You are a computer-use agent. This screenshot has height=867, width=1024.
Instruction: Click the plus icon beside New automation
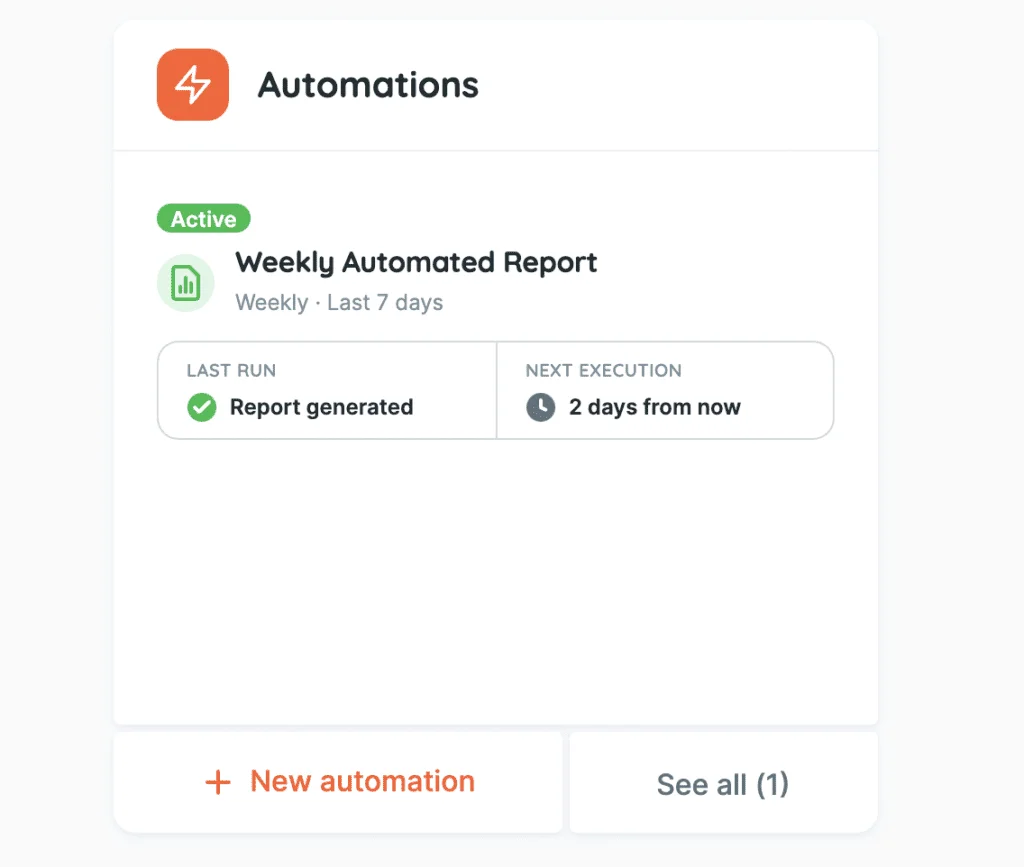(217, 782)
